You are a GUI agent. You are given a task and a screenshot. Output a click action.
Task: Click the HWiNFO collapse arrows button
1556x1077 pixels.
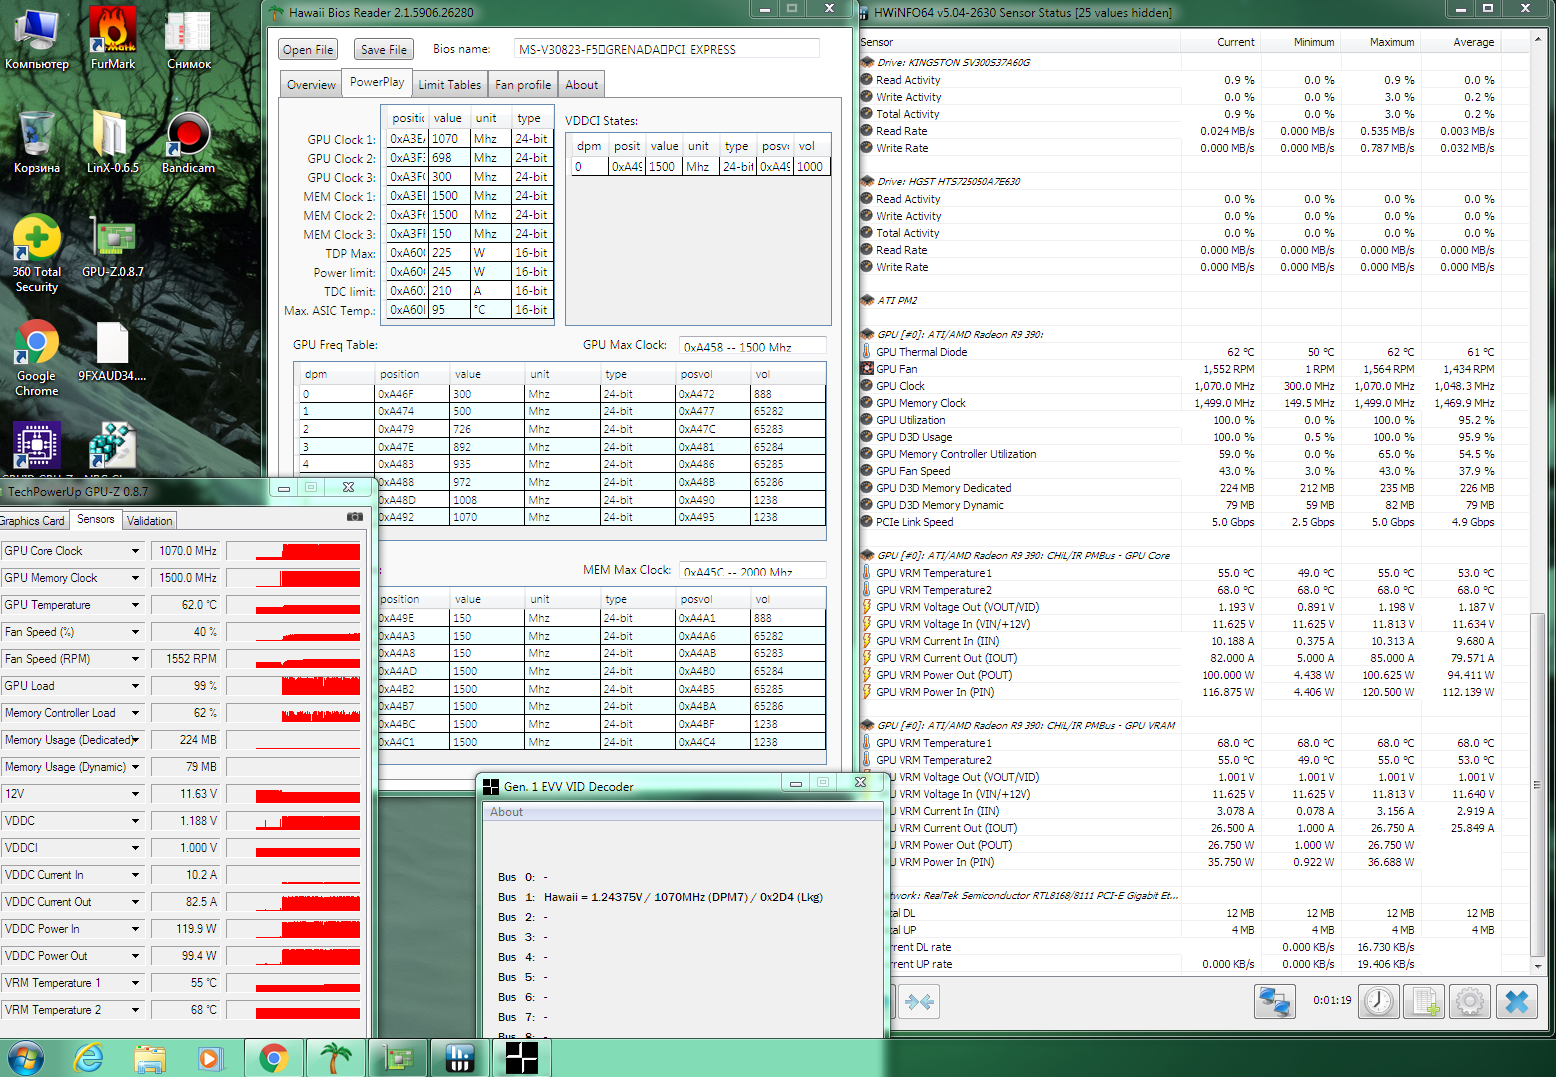(919, 1001)
